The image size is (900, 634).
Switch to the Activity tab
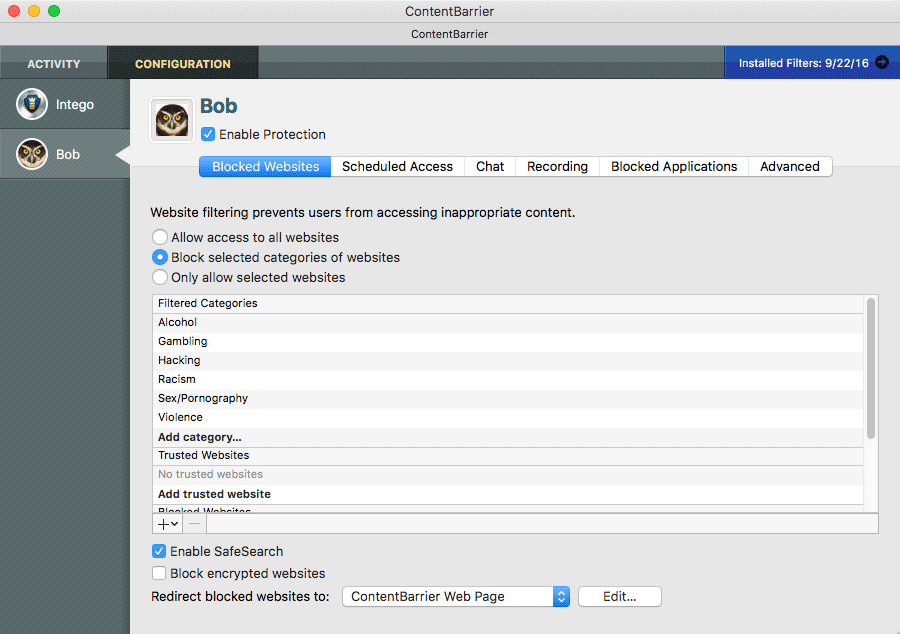click(54, 64)
